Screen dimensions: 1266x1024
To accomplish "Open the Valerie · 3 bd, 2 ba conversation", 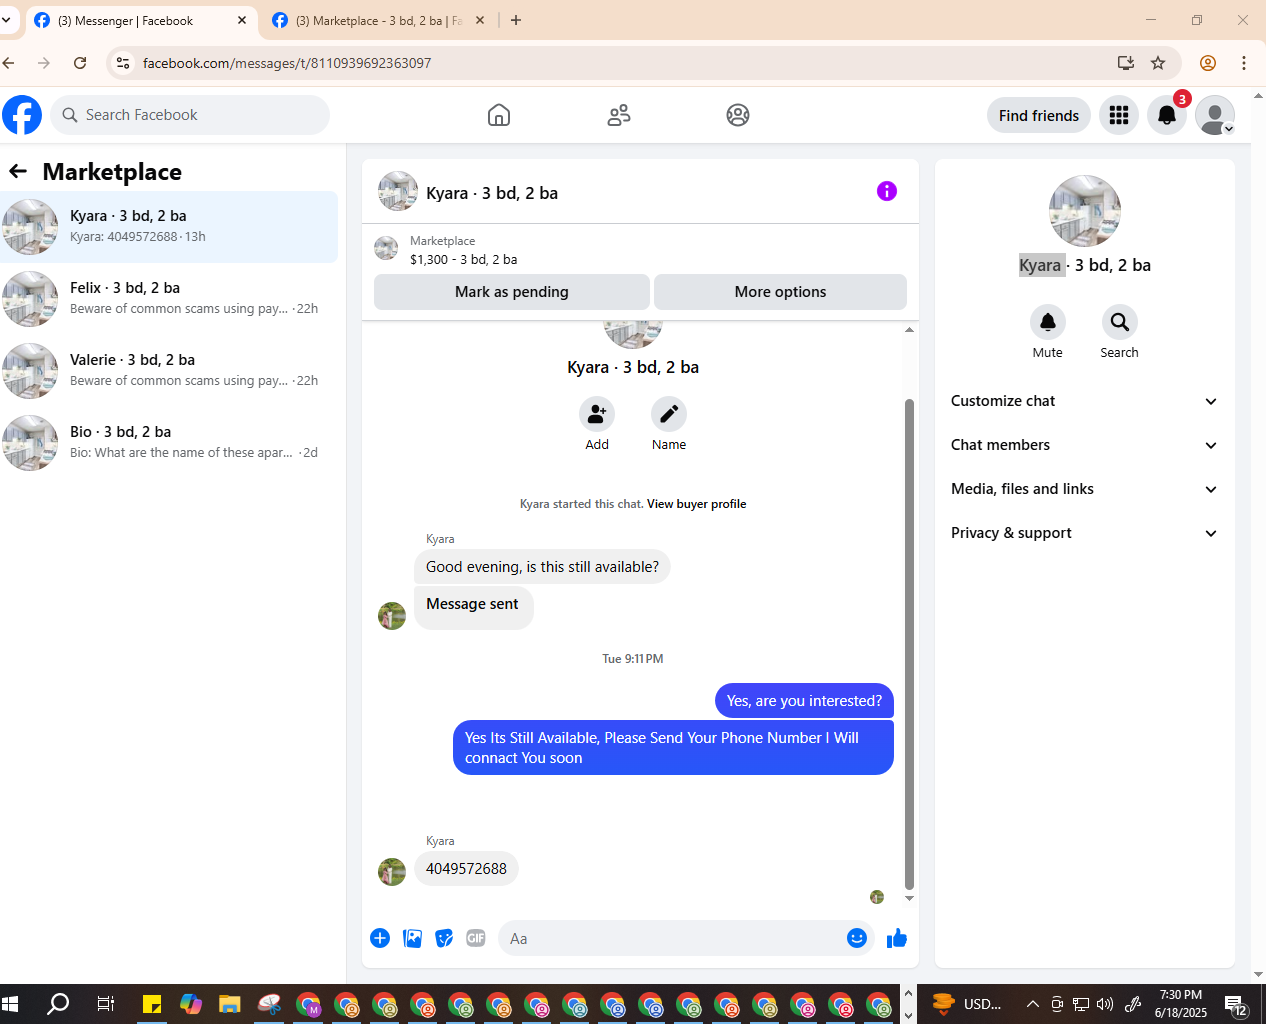I will point(169,371).
